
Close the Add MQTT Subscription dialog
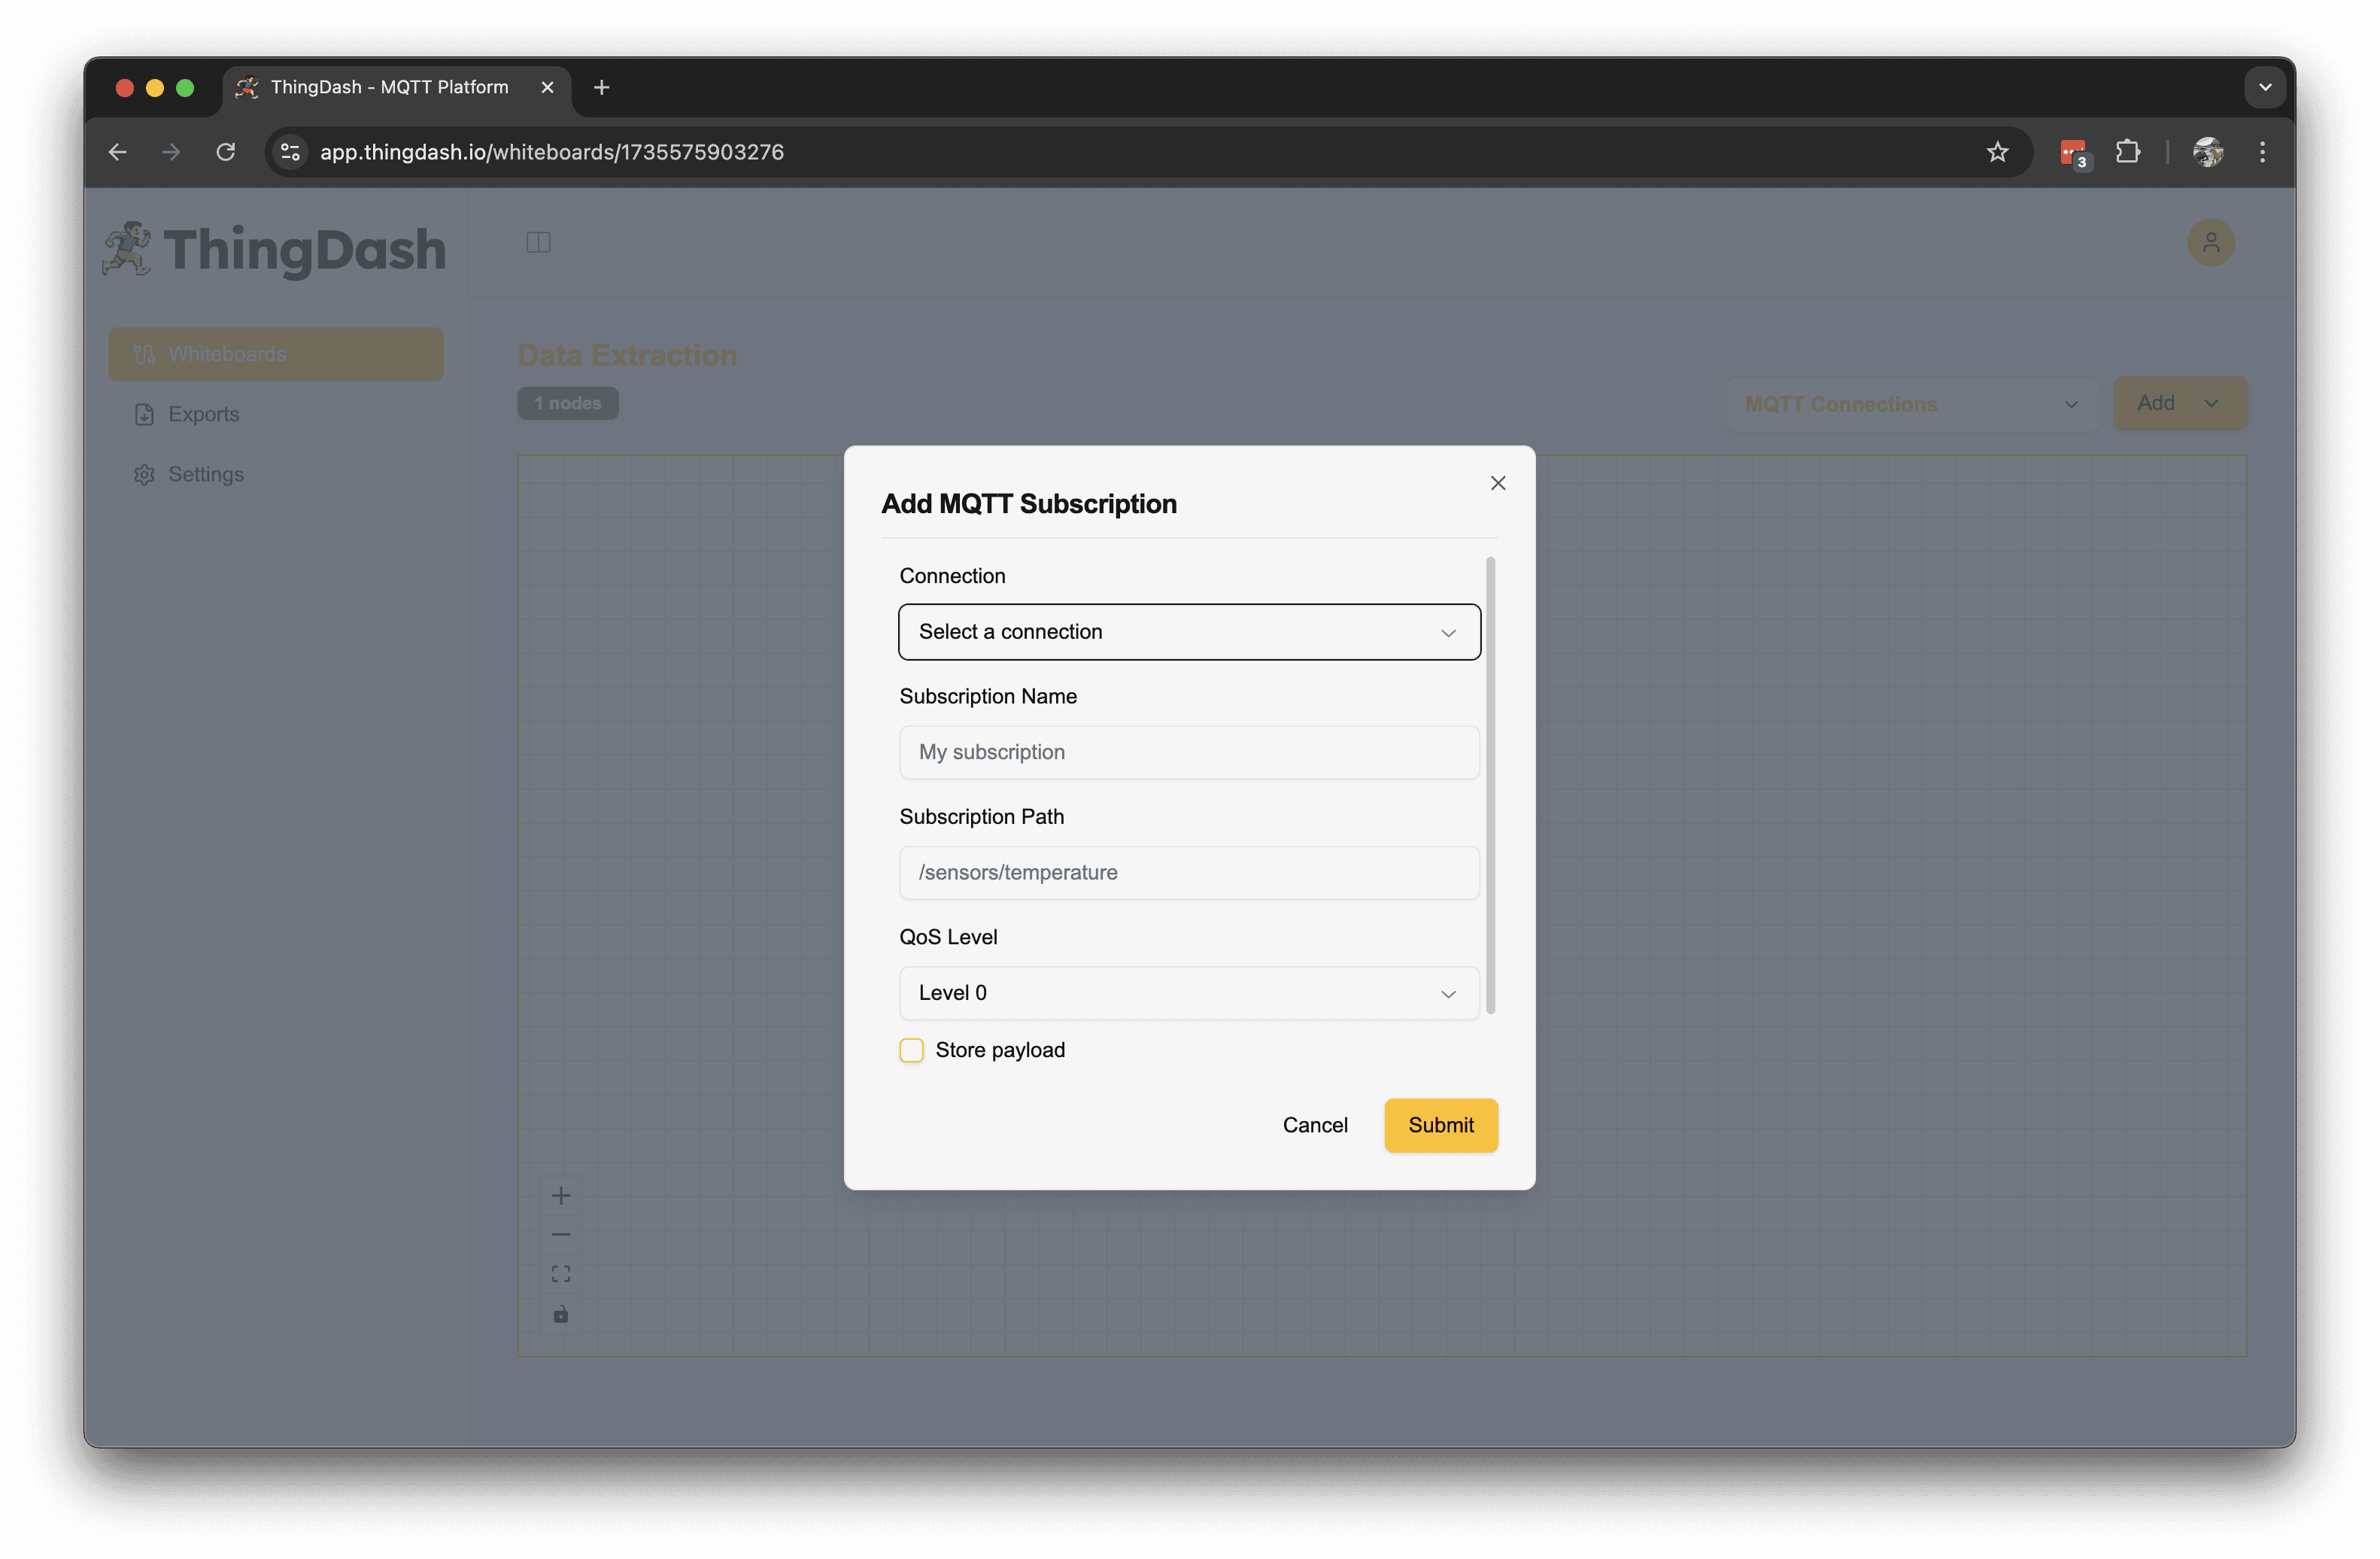(x=1497, y=483)
